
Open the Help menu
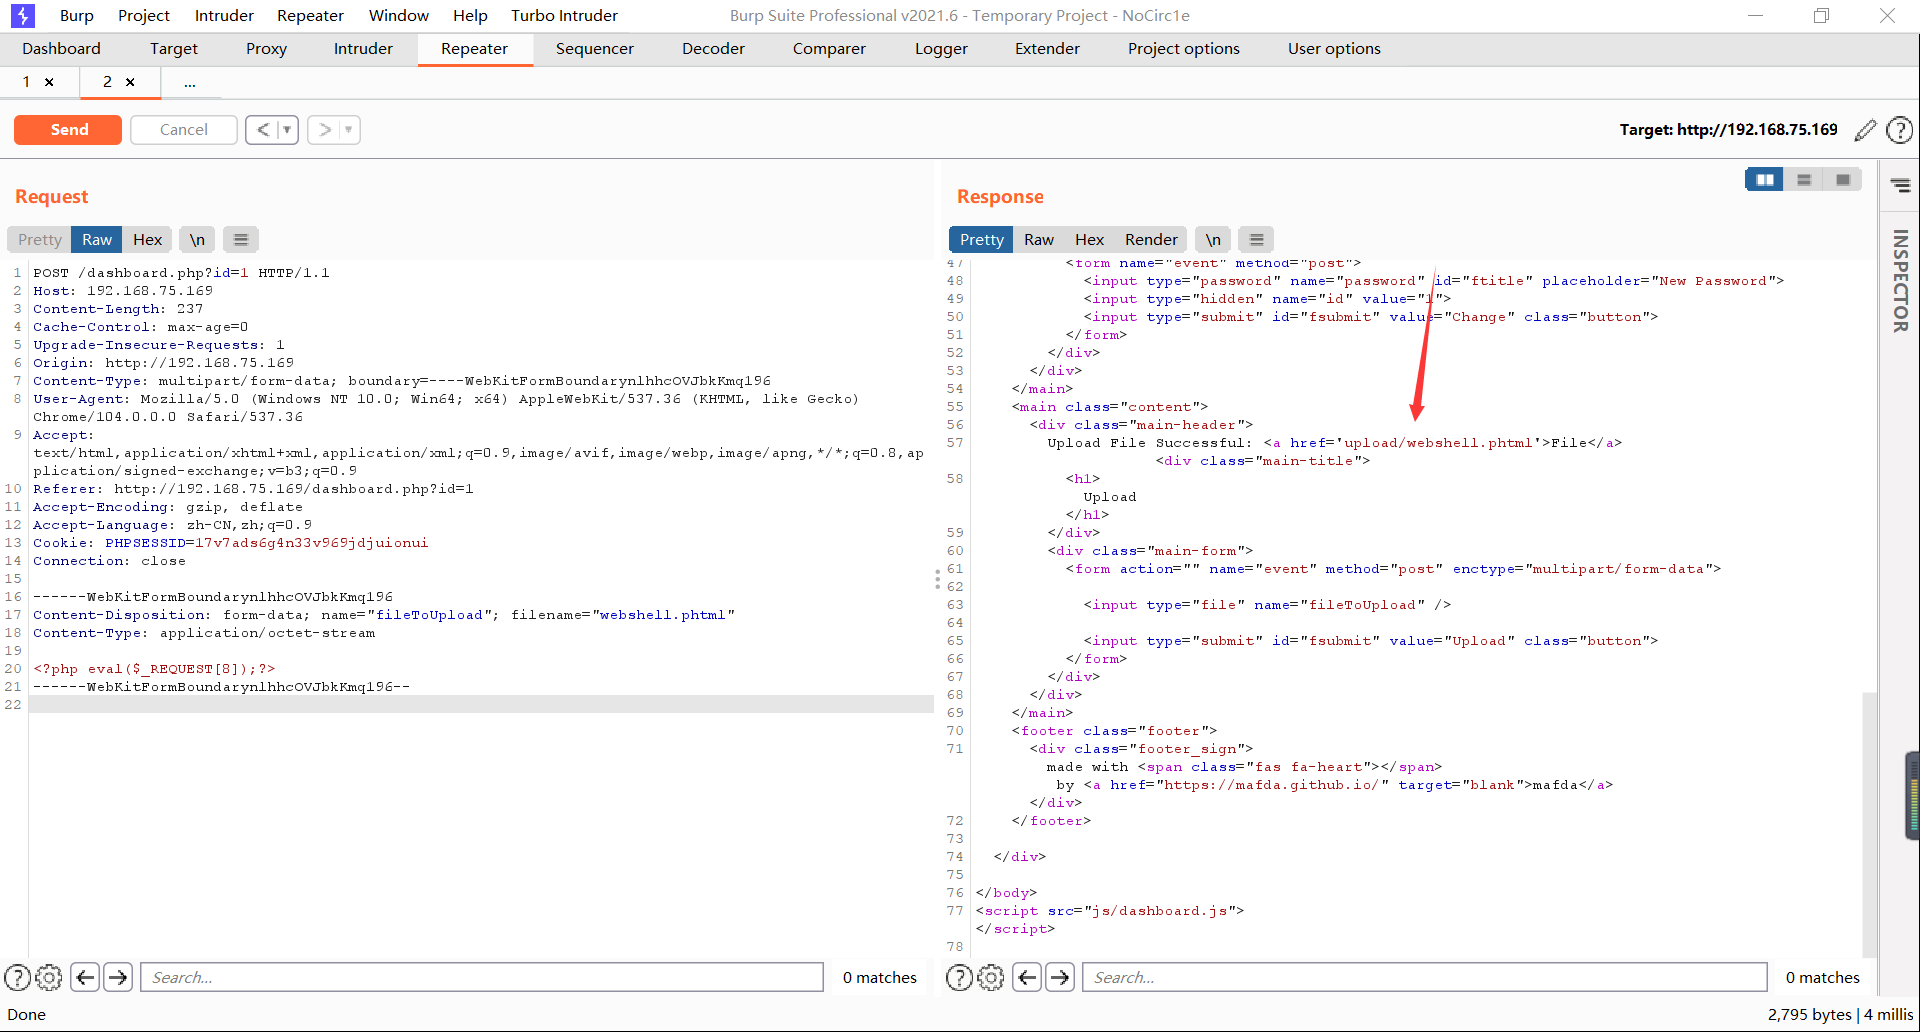[470, 15]
